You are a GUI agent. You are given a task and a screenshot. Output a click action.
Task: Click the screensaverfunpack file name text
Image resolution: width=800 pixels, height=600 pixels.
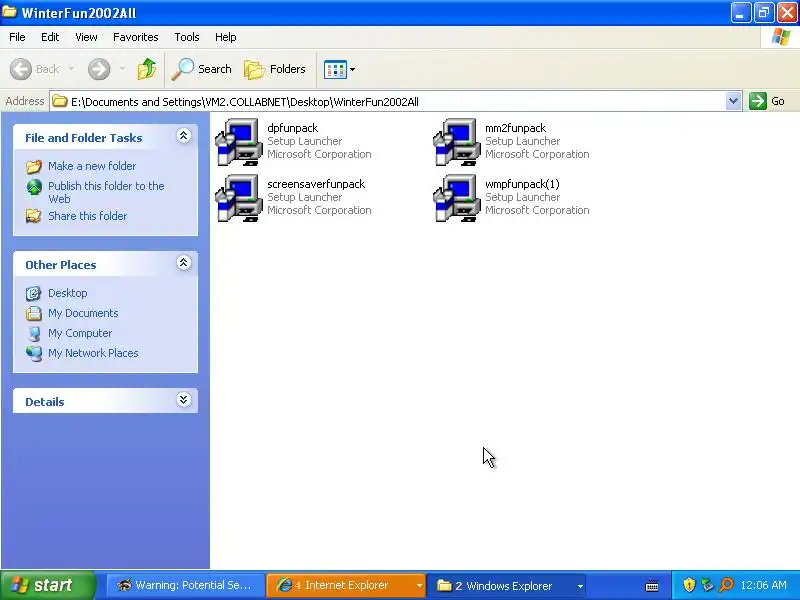coord(316,184)
